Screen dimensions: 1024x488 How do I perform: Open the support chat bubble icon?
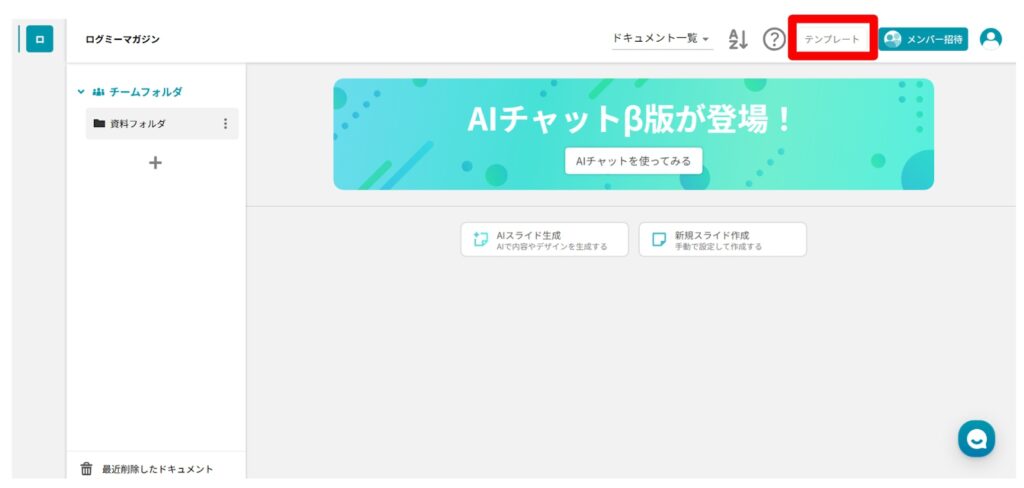pos(976,438)
